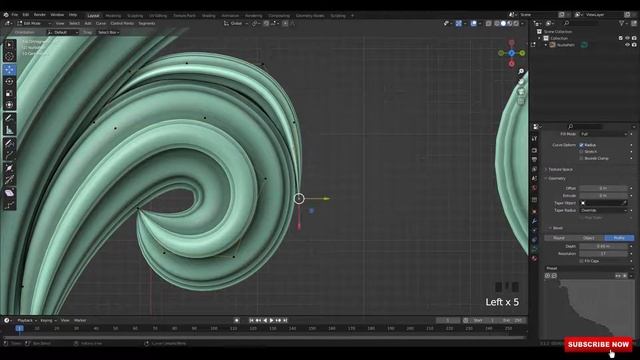Toggle Collection exclude checkbox in outliner

620,38
